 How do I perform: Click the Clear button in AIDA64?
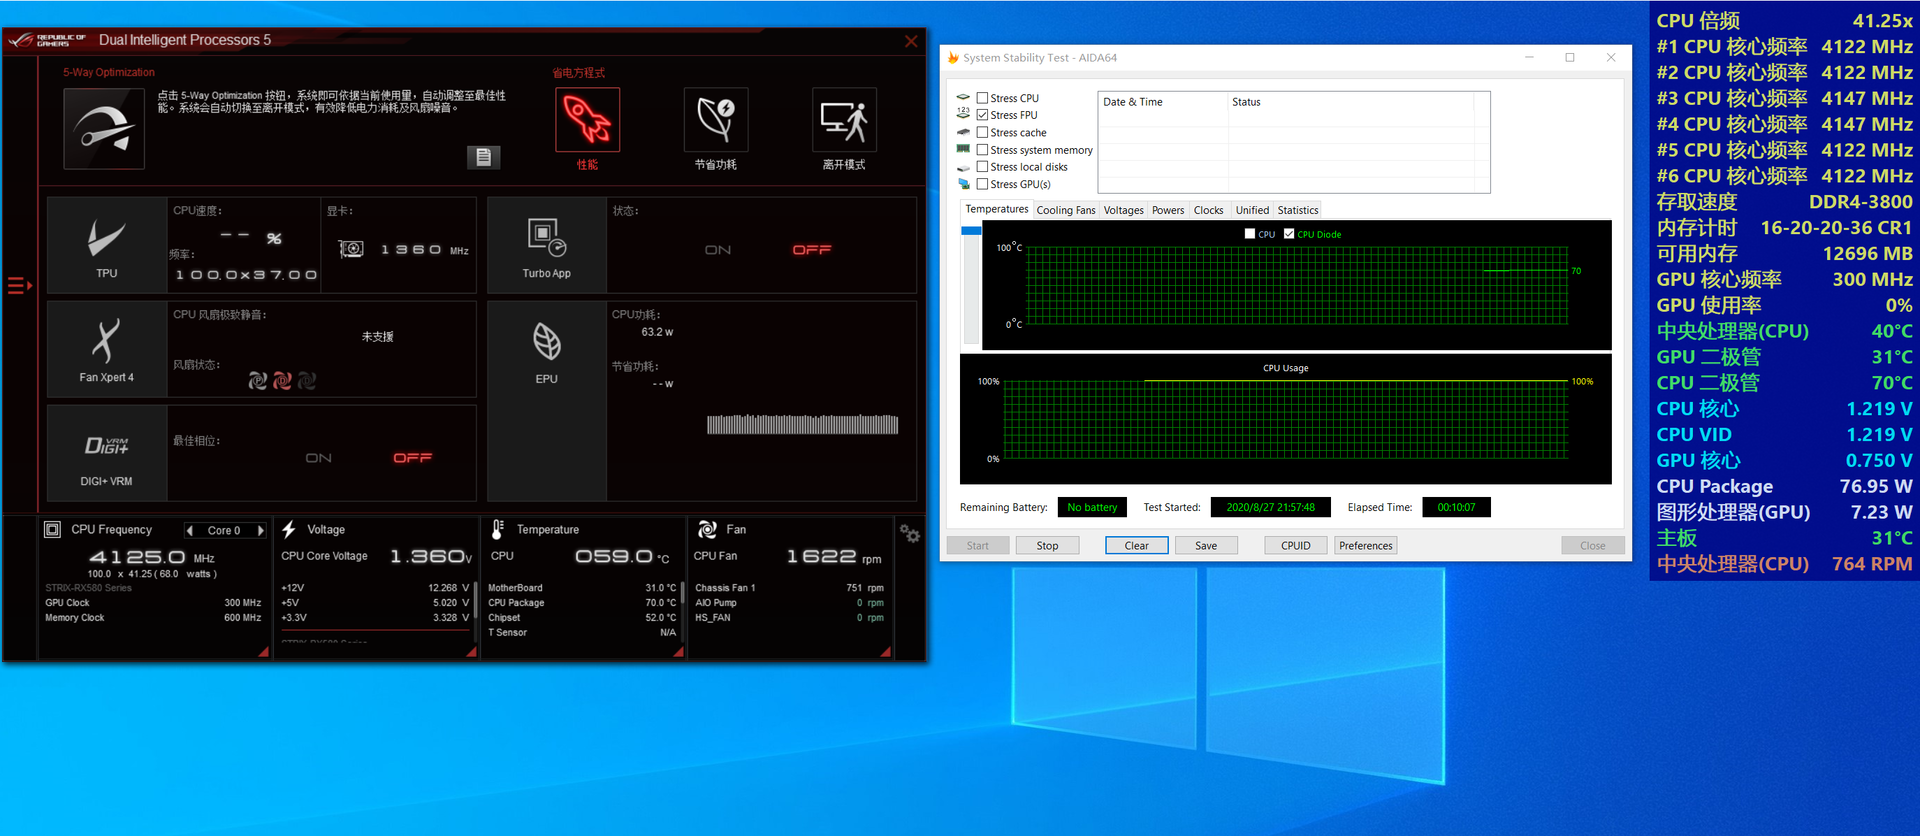[x=1137, y=546]
